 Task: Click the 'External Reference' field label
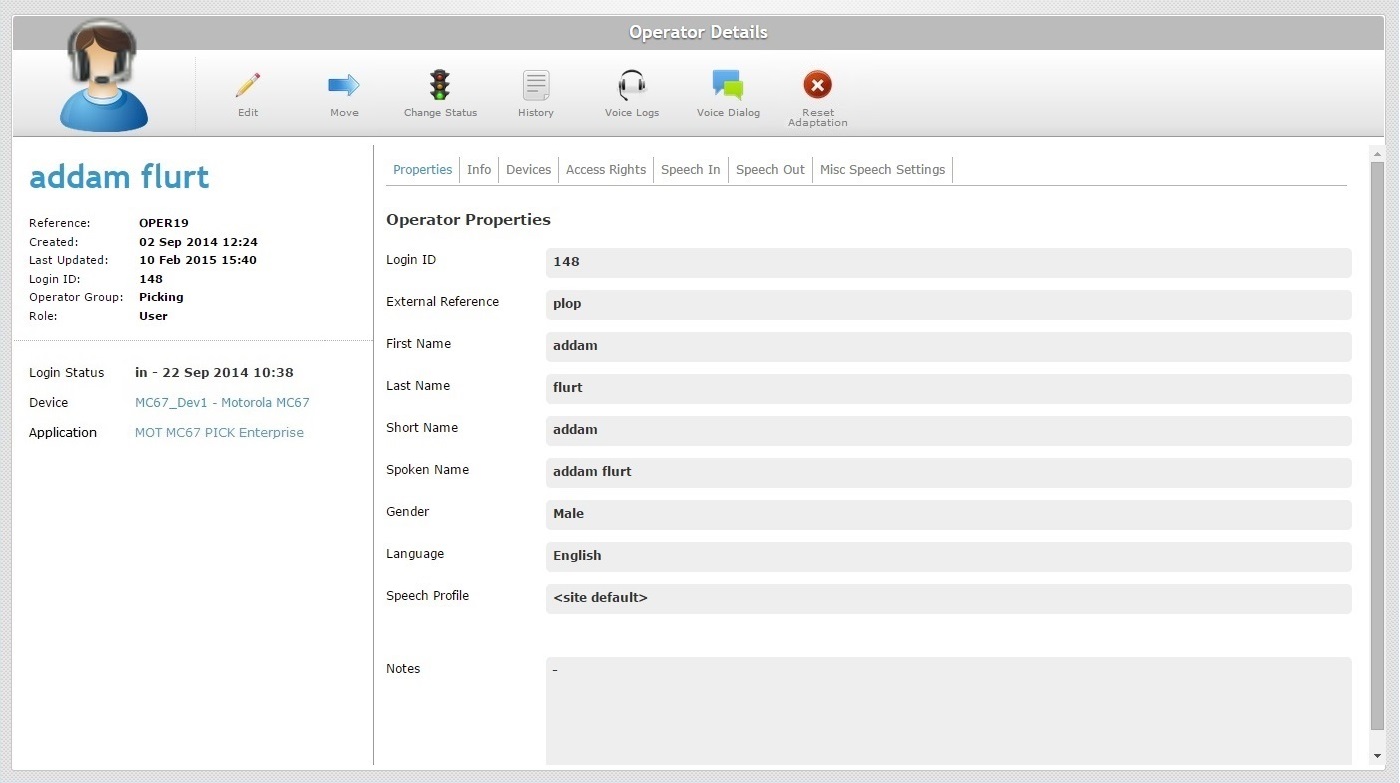[x=442, y=302]
